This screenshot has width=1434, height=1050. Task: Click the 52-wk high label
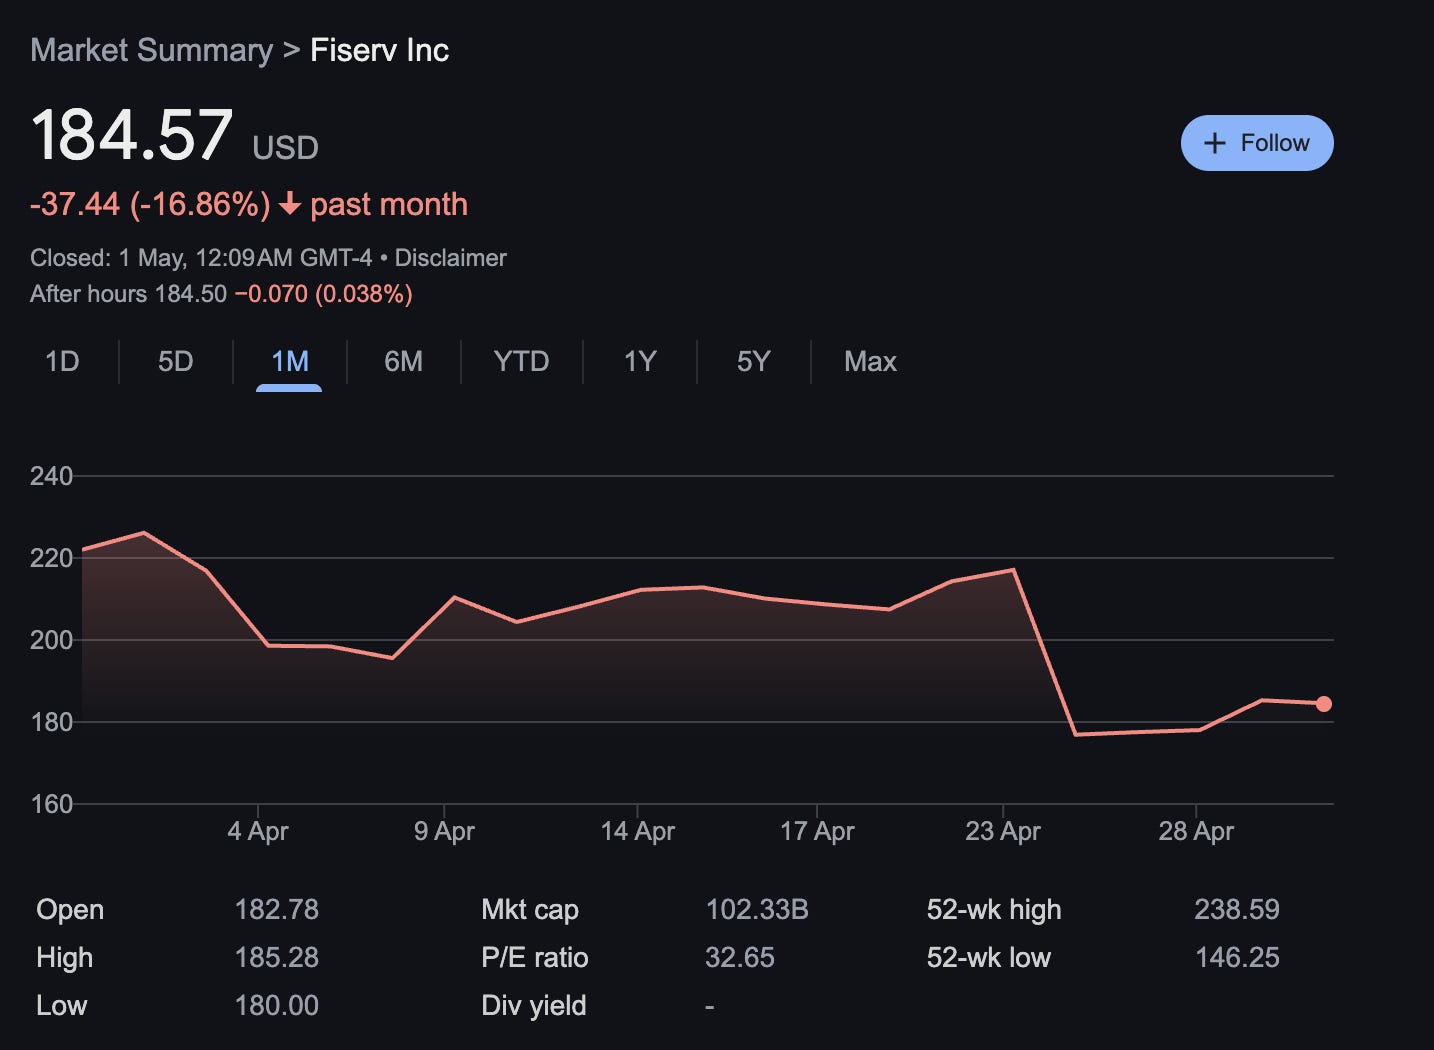point(994,910)
